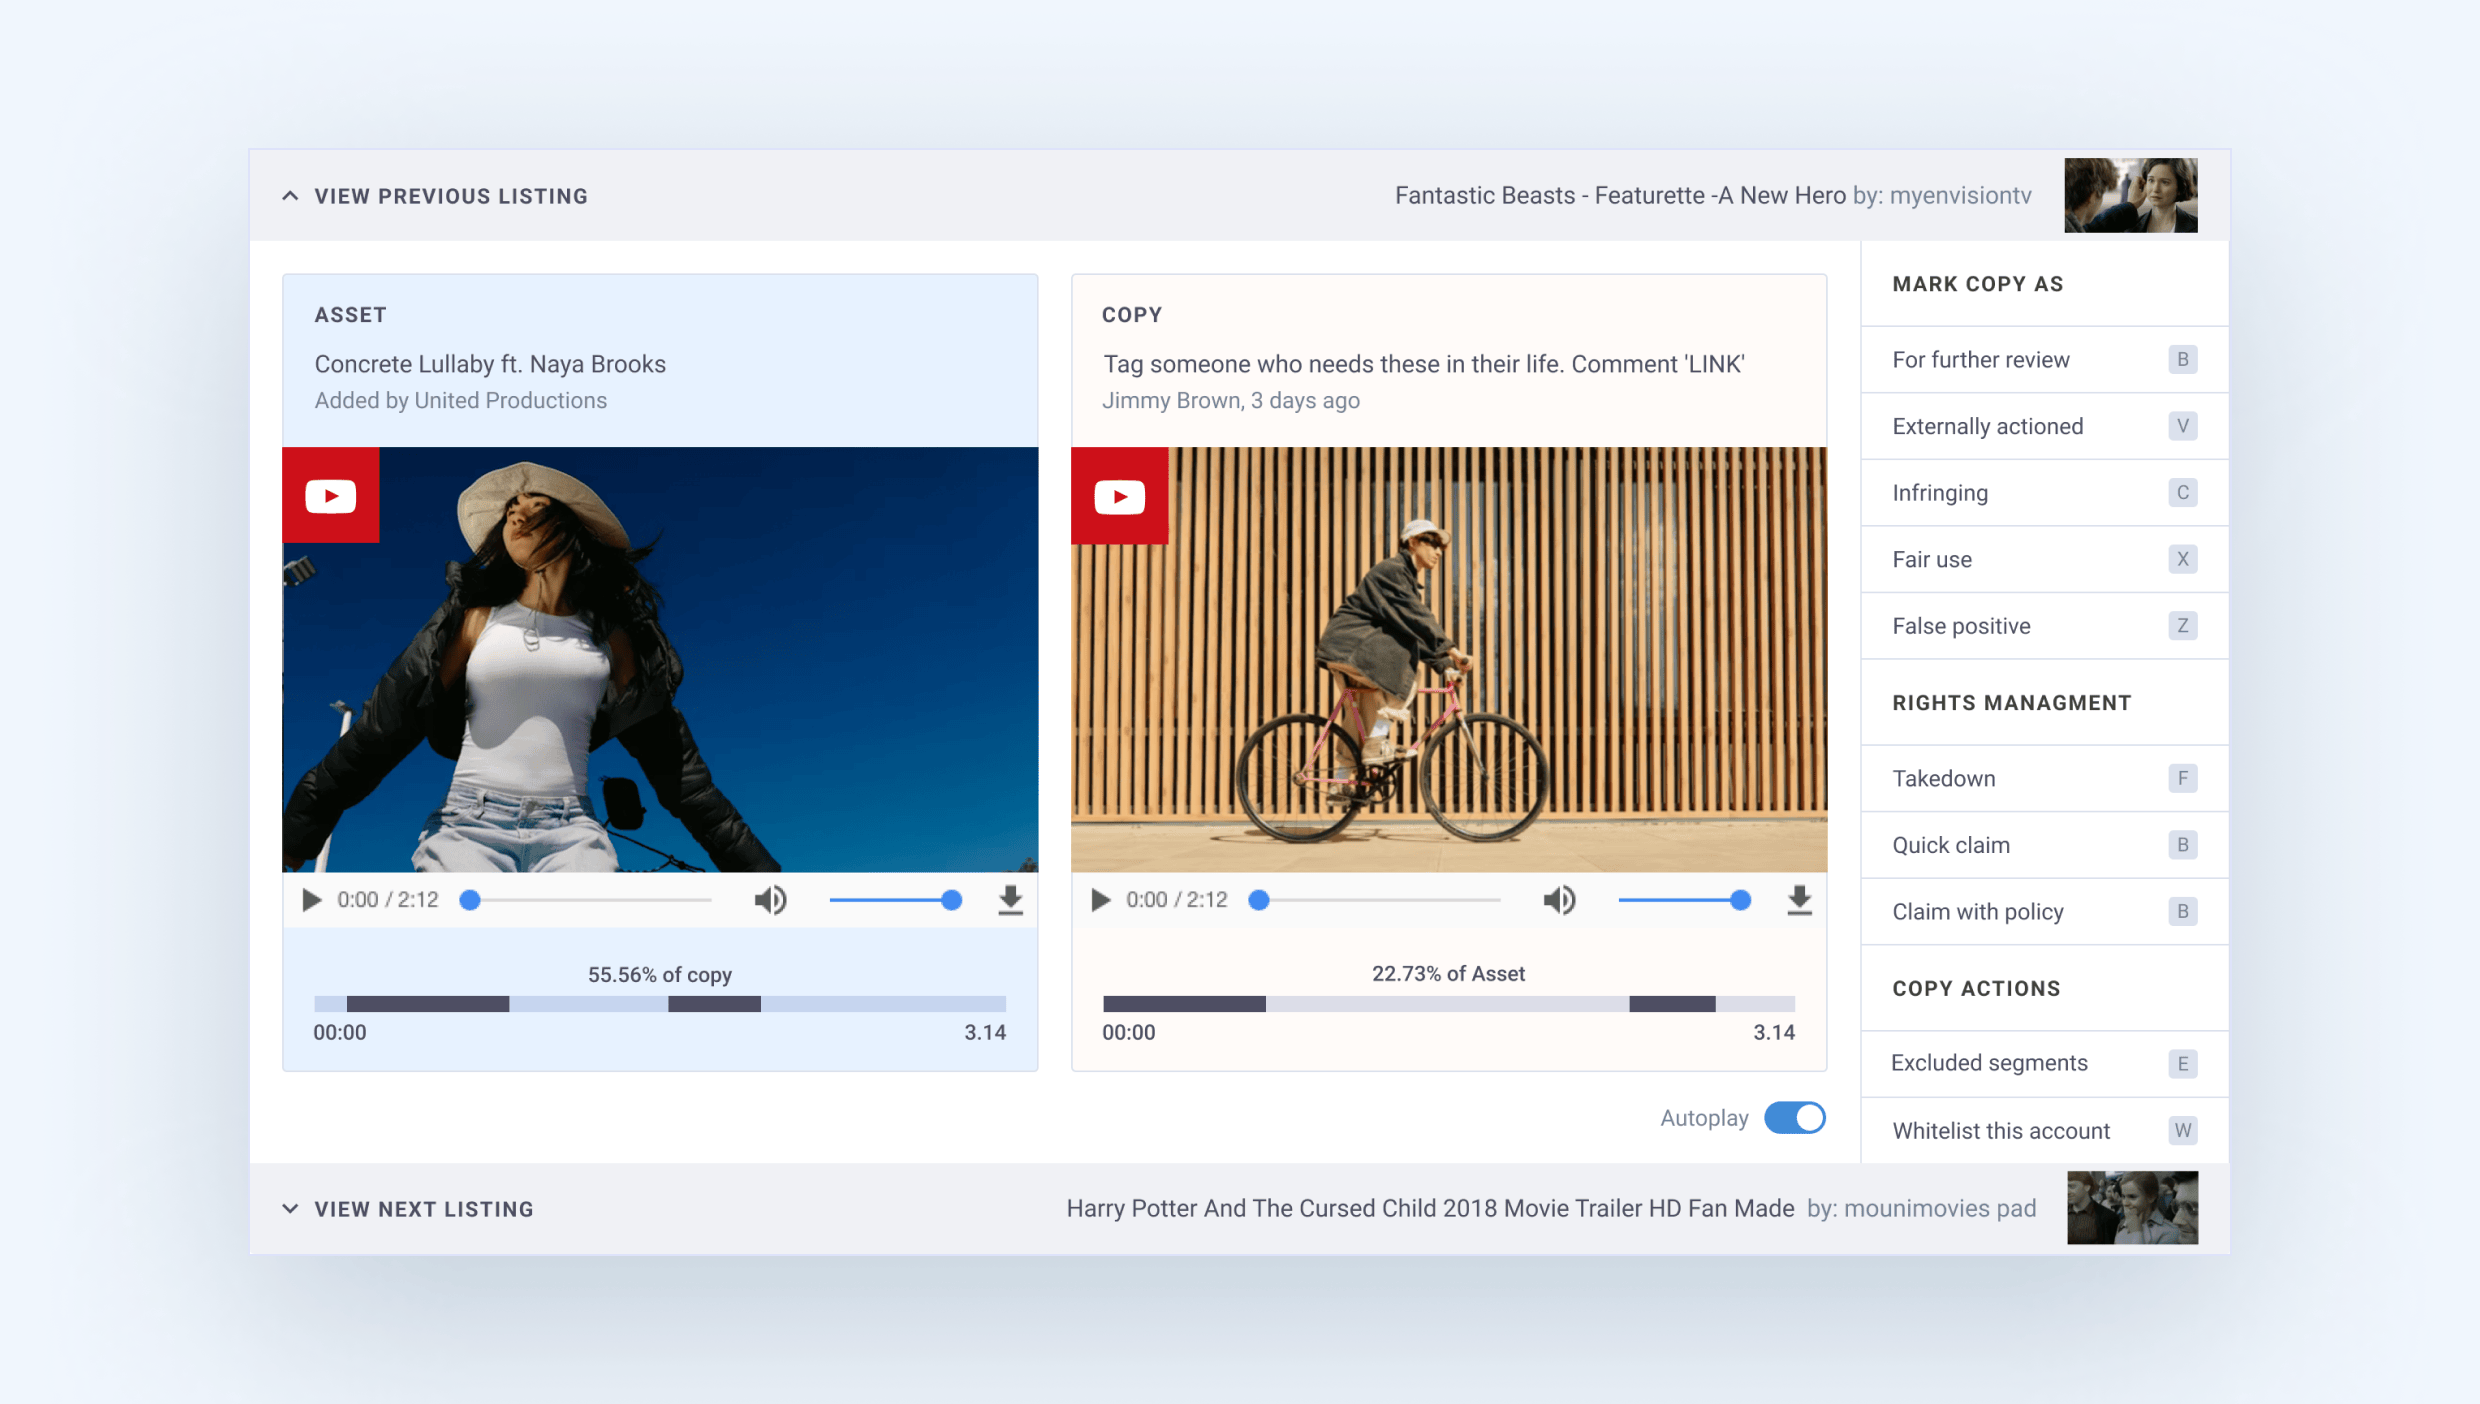The width and height of the screenshot is (2480, 1404).
Task: Click the YouTube icon on the Copy video
Action: click(1119, 495)
